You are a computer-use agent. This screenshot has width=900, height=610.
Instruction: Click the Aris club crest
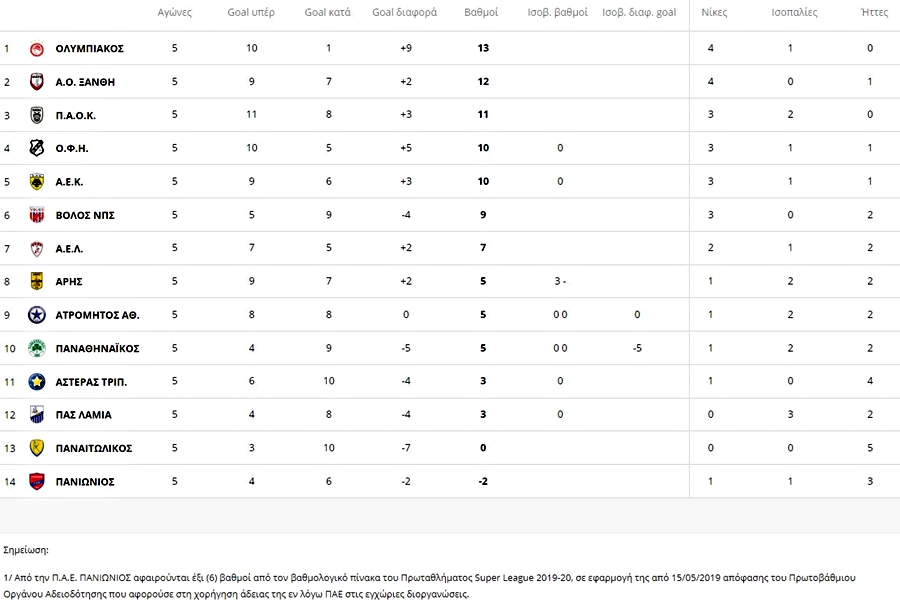[37, 281]
